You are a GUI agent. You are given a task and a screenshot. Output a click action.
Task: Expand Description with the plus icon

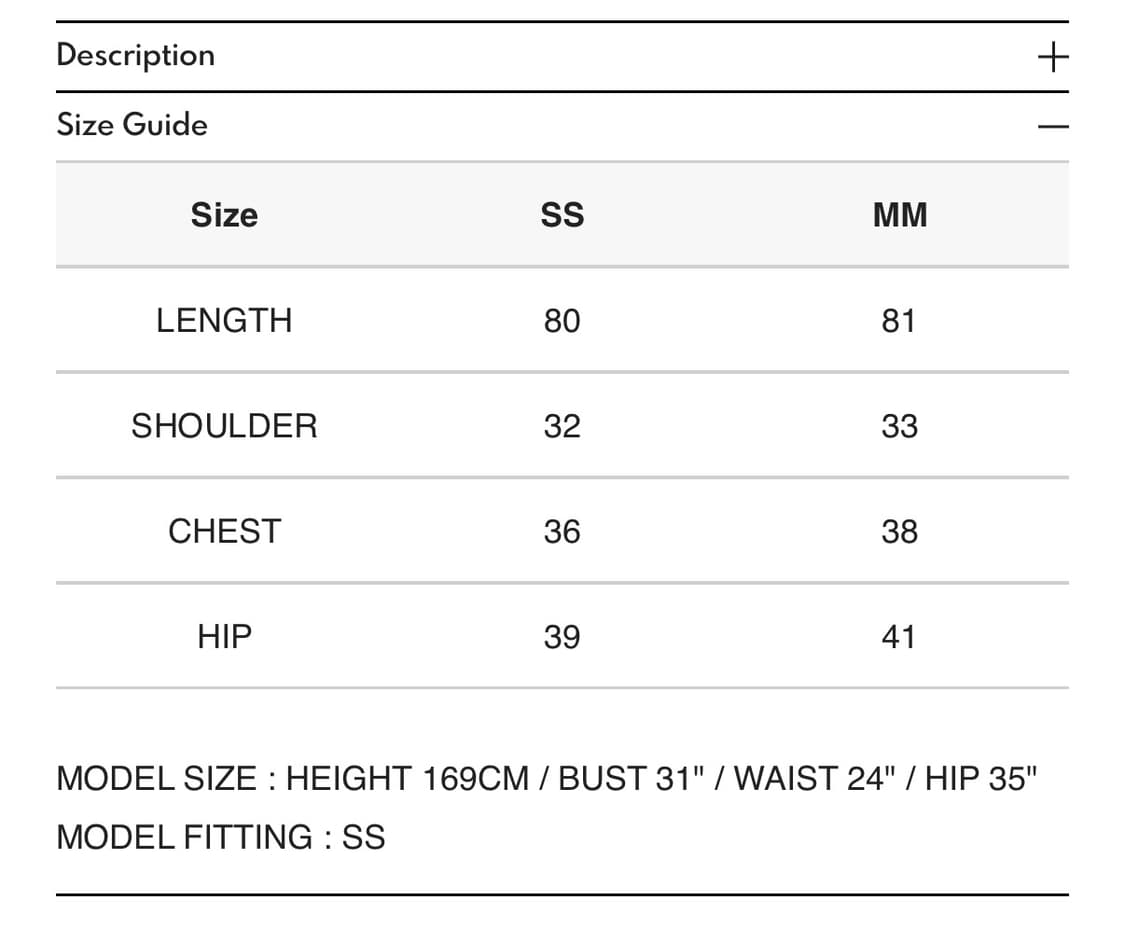(x=1052, y=57)
